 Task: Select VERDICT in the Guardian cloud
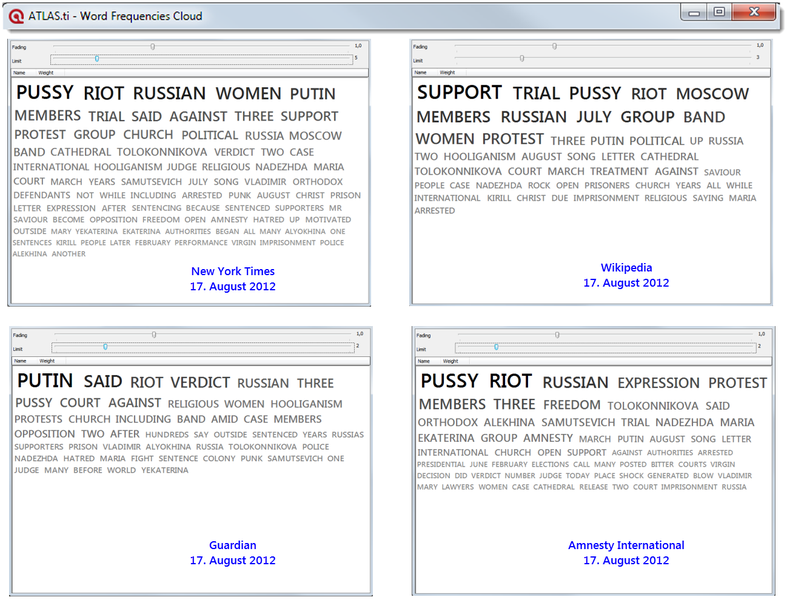click(x=200, y=383)
